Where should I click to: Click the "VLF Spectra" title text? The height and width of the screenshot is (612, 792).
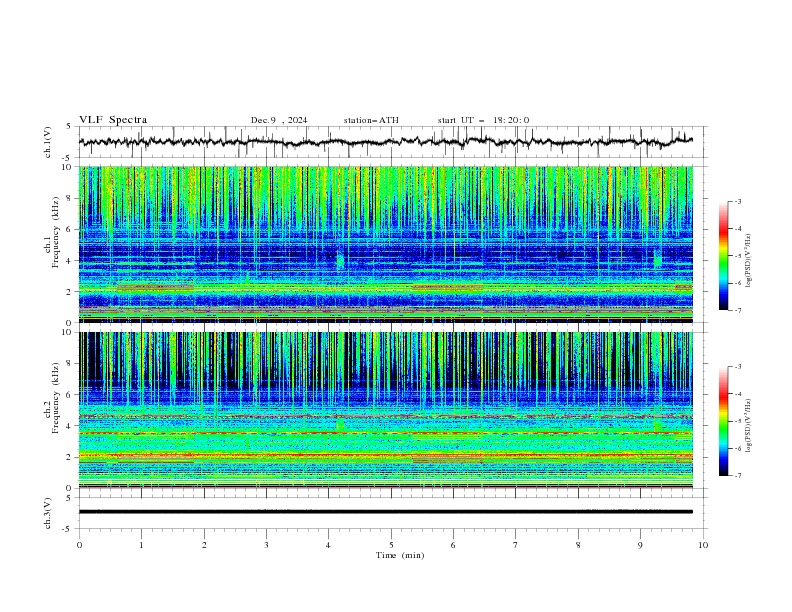pyautogui.click(x=113, y=120)
